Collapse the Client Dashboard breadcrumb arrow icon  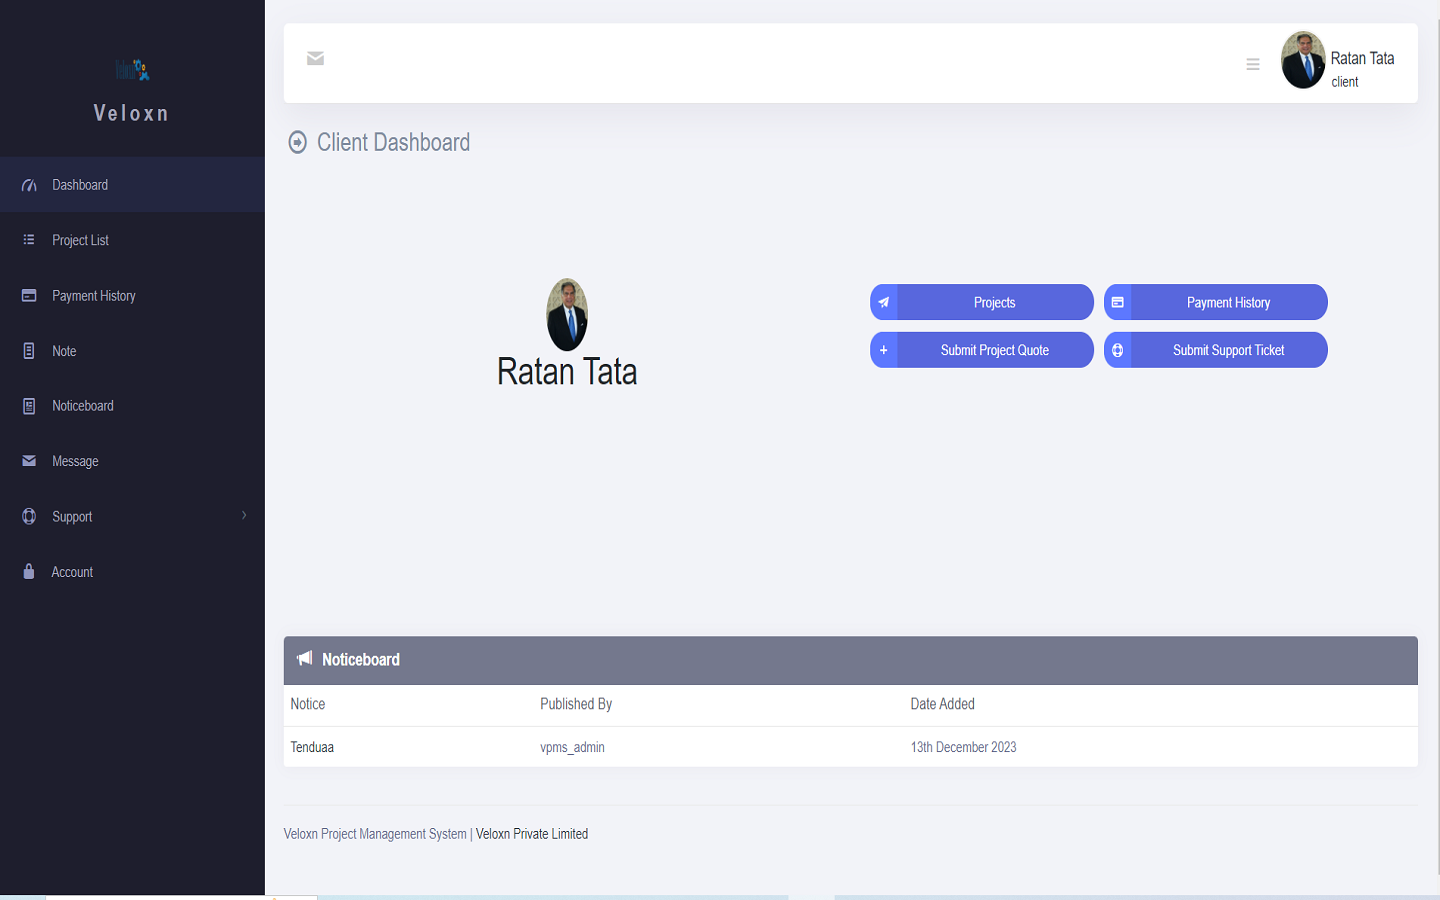coord(296,142)
